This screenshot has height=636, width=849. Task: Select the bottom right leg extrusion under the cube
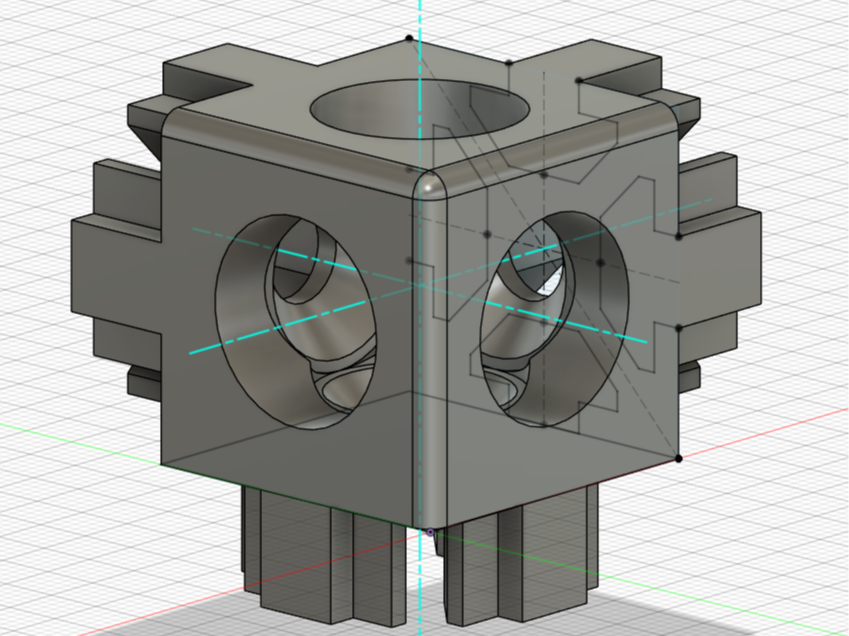[x=520, y=555]
